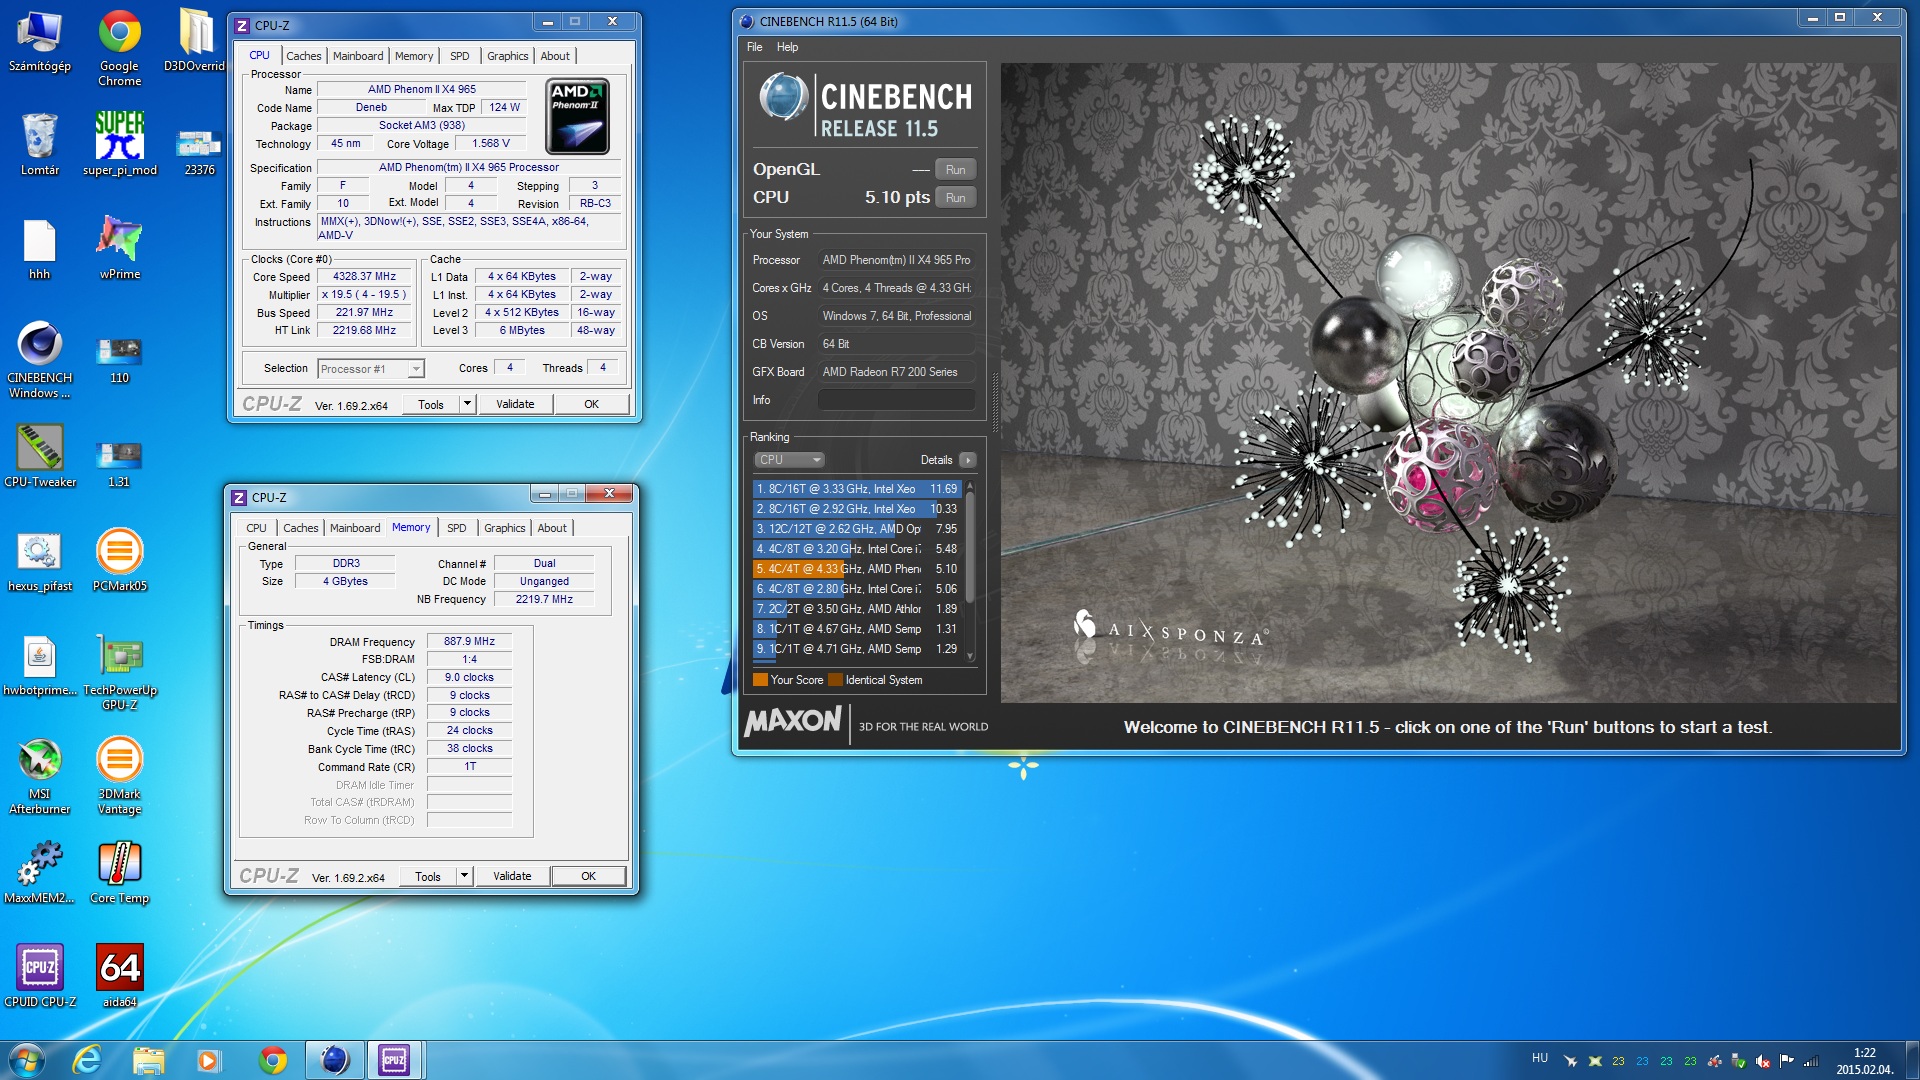Open the File menu in CINEBENCH
The image size is (1920, 1080).
click(754, 47)
